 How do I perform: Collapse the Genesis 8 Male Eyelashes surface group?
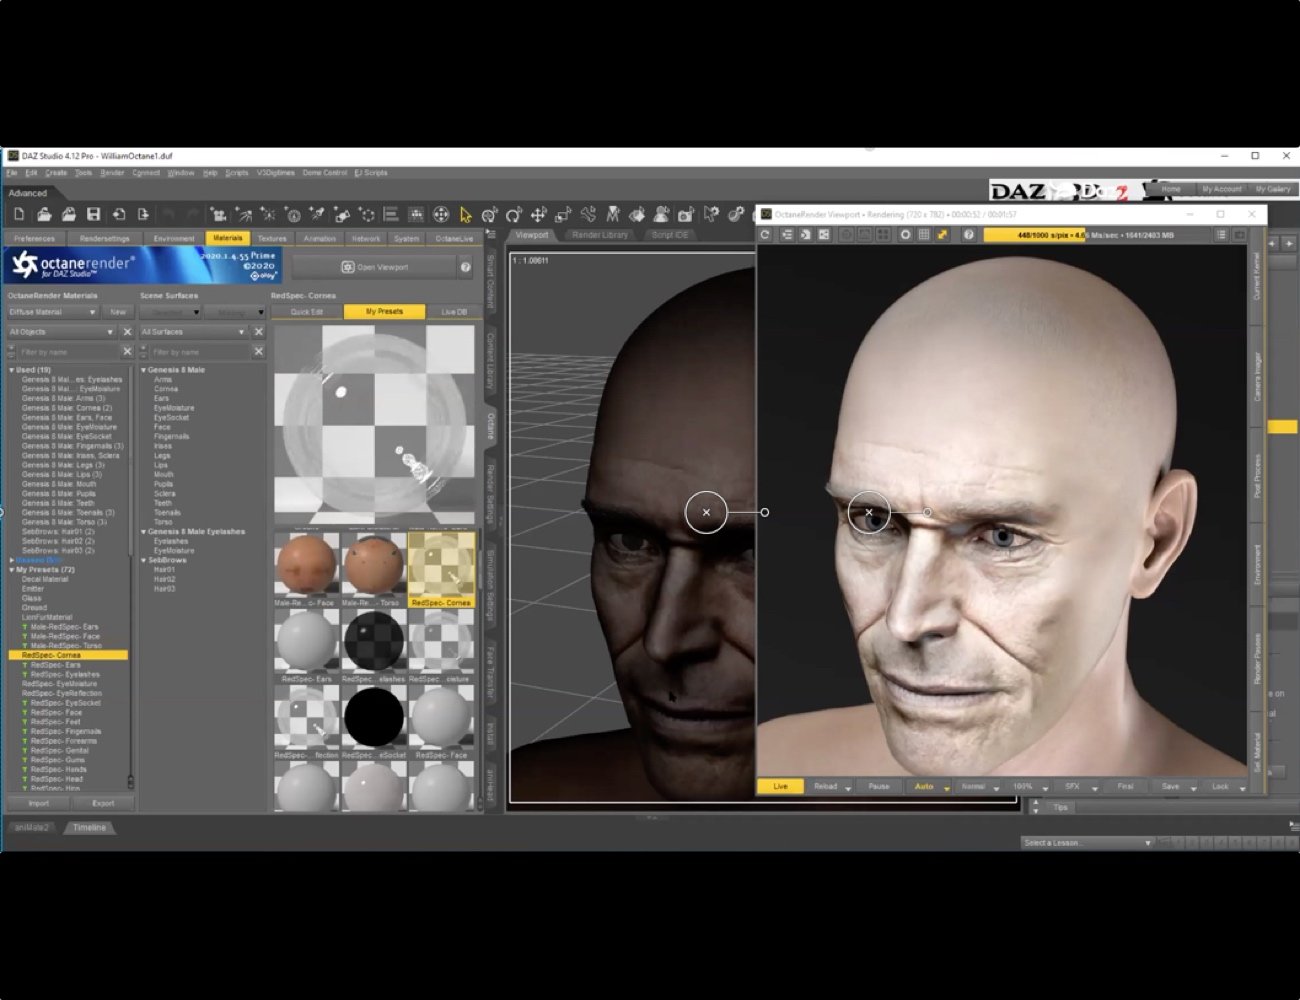(143, 532)
